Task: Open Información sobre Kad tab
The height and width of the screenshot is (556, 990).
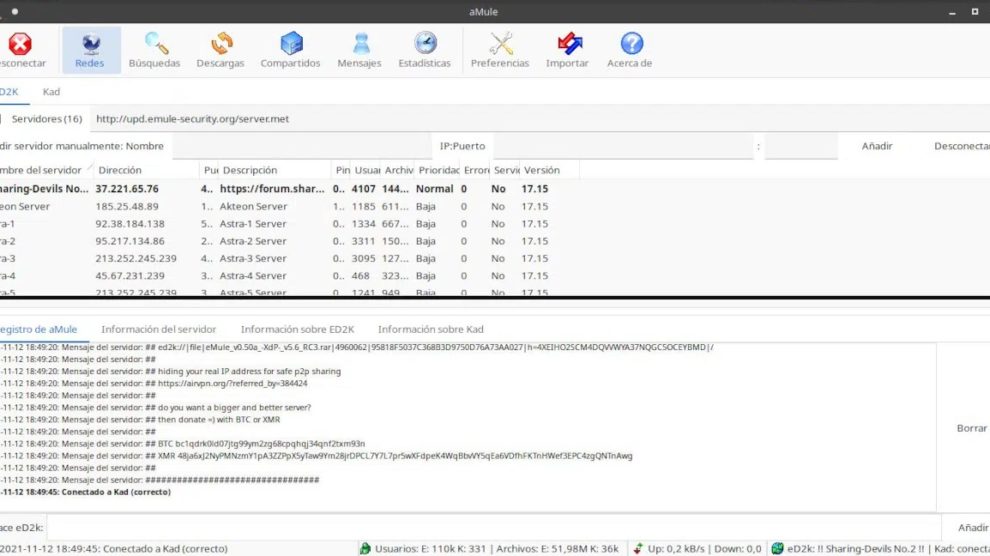Action: pos(431,329)
